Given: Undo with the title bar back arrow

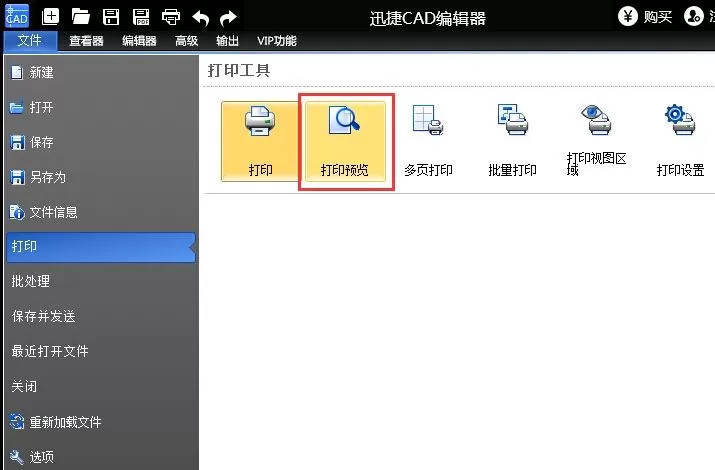Looking at the screenshot, I should [201, 18].
